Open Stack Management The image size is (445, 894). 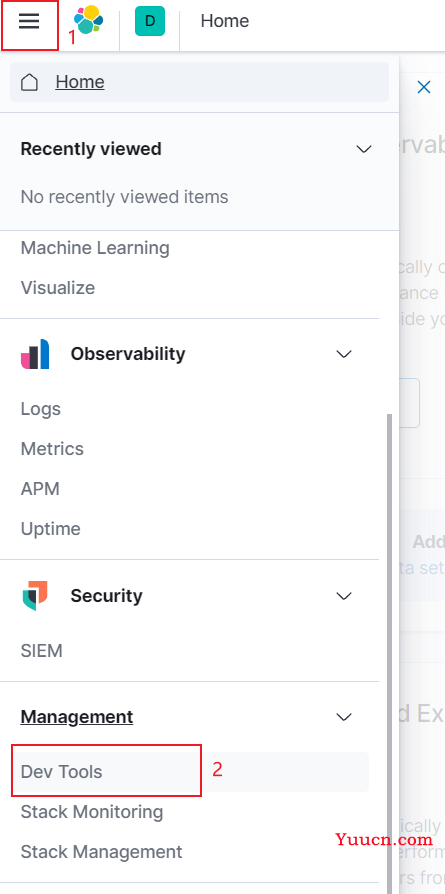pos(102,852)
